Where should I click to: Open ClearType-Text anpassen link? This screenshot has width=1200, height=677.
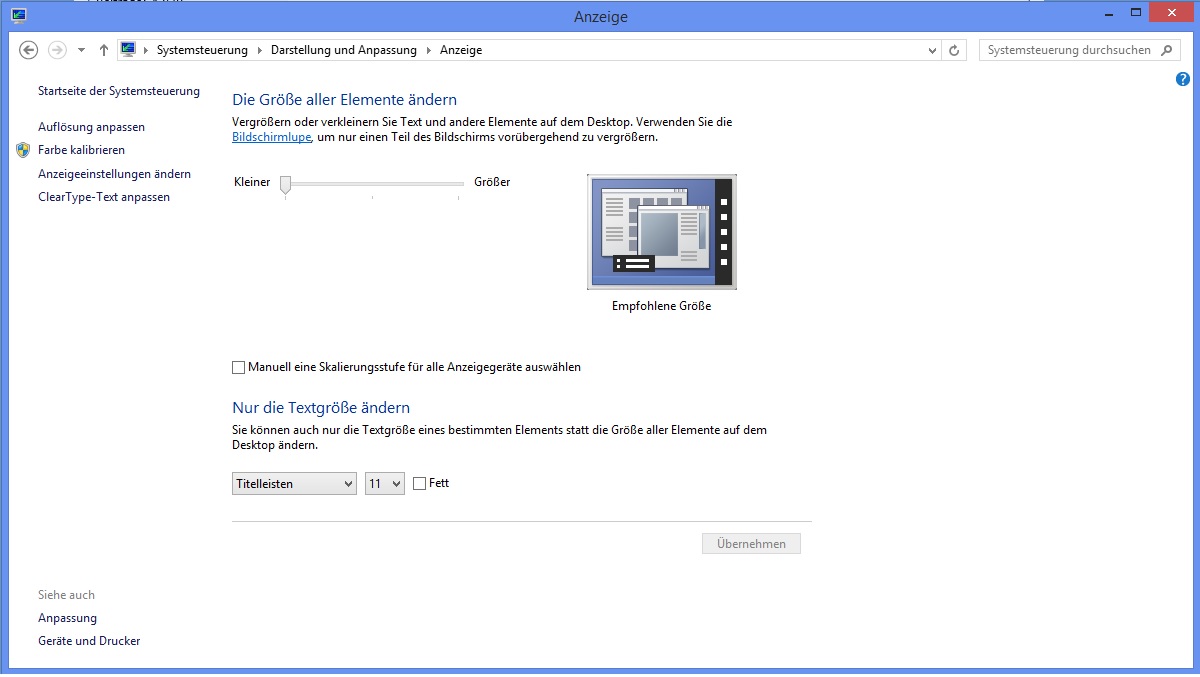(x=104, y=197)
